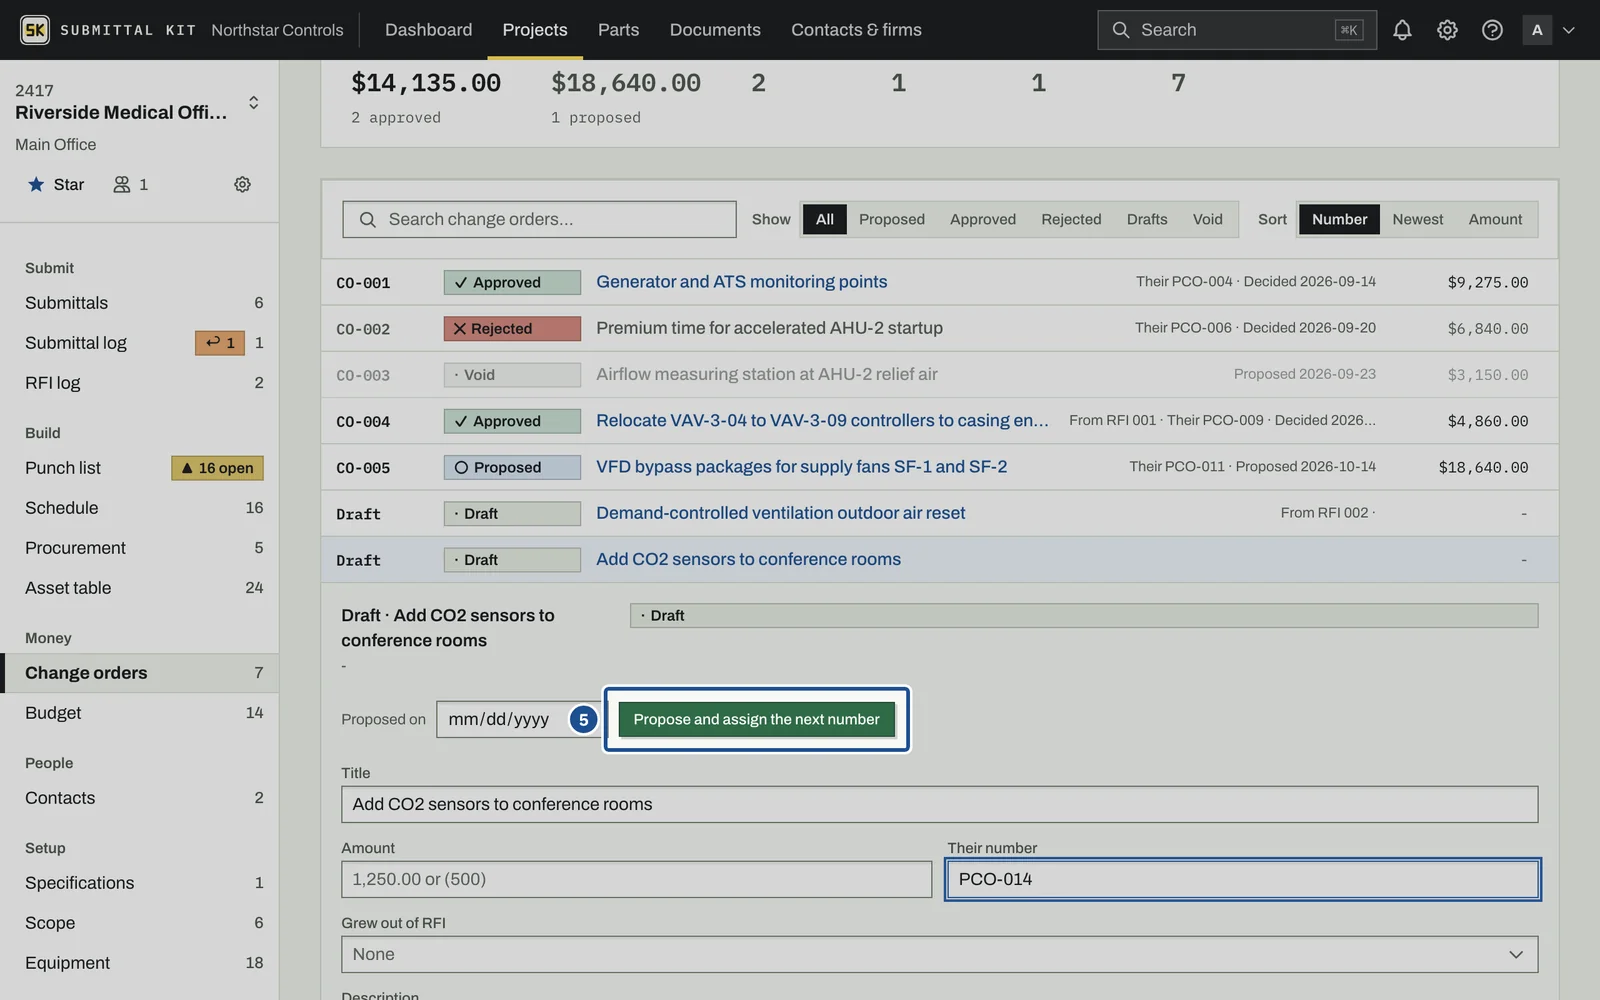Click the 16 open warning badge
Viewport: 1600px width, 1000px height.
(217, 468)
